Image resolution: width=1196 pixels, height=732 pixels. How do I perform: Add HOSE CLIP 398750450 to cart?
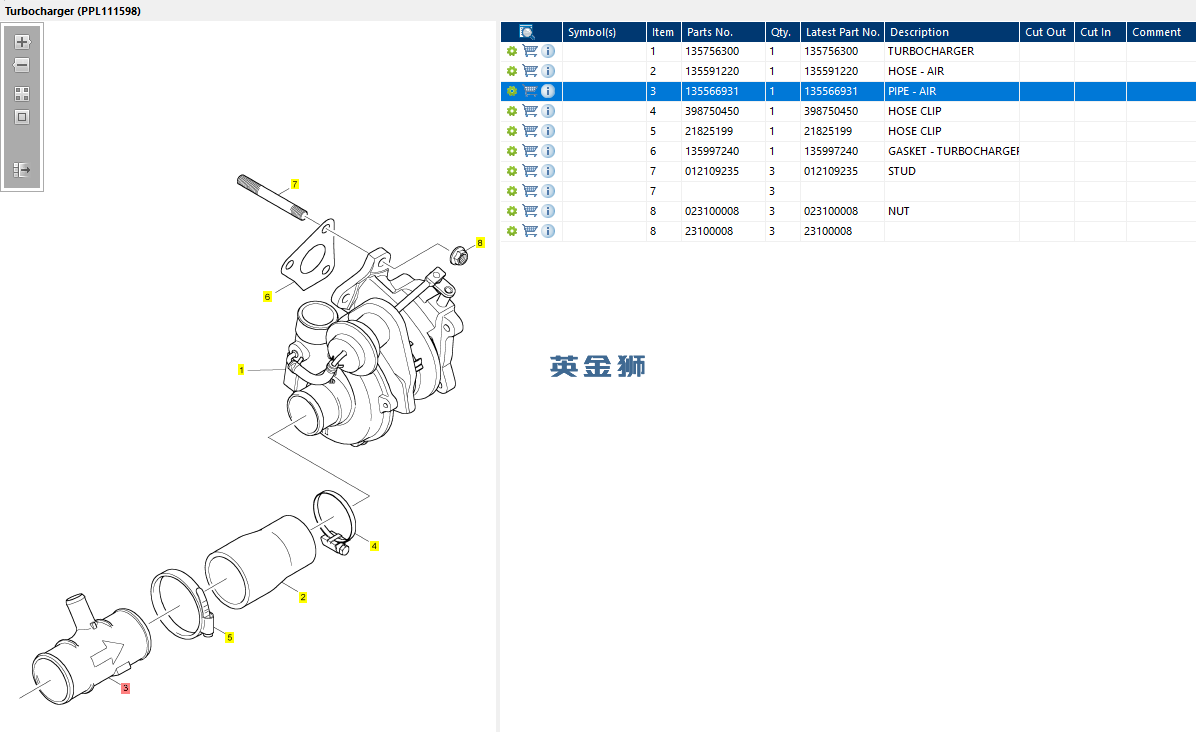530,111
